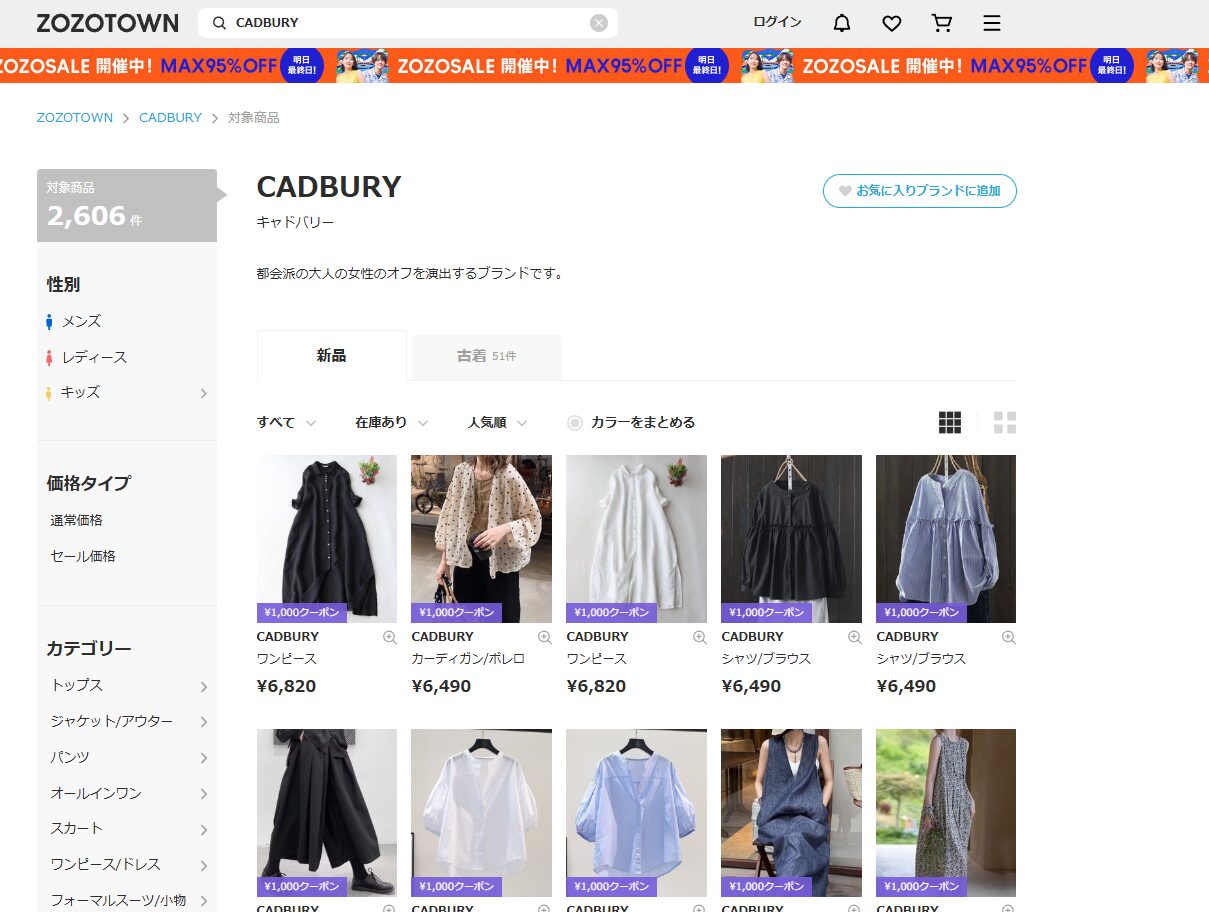Open white puff-sleeve blouse thumbnail
This screenshot has height=912, width=1209.
point(481,812)
